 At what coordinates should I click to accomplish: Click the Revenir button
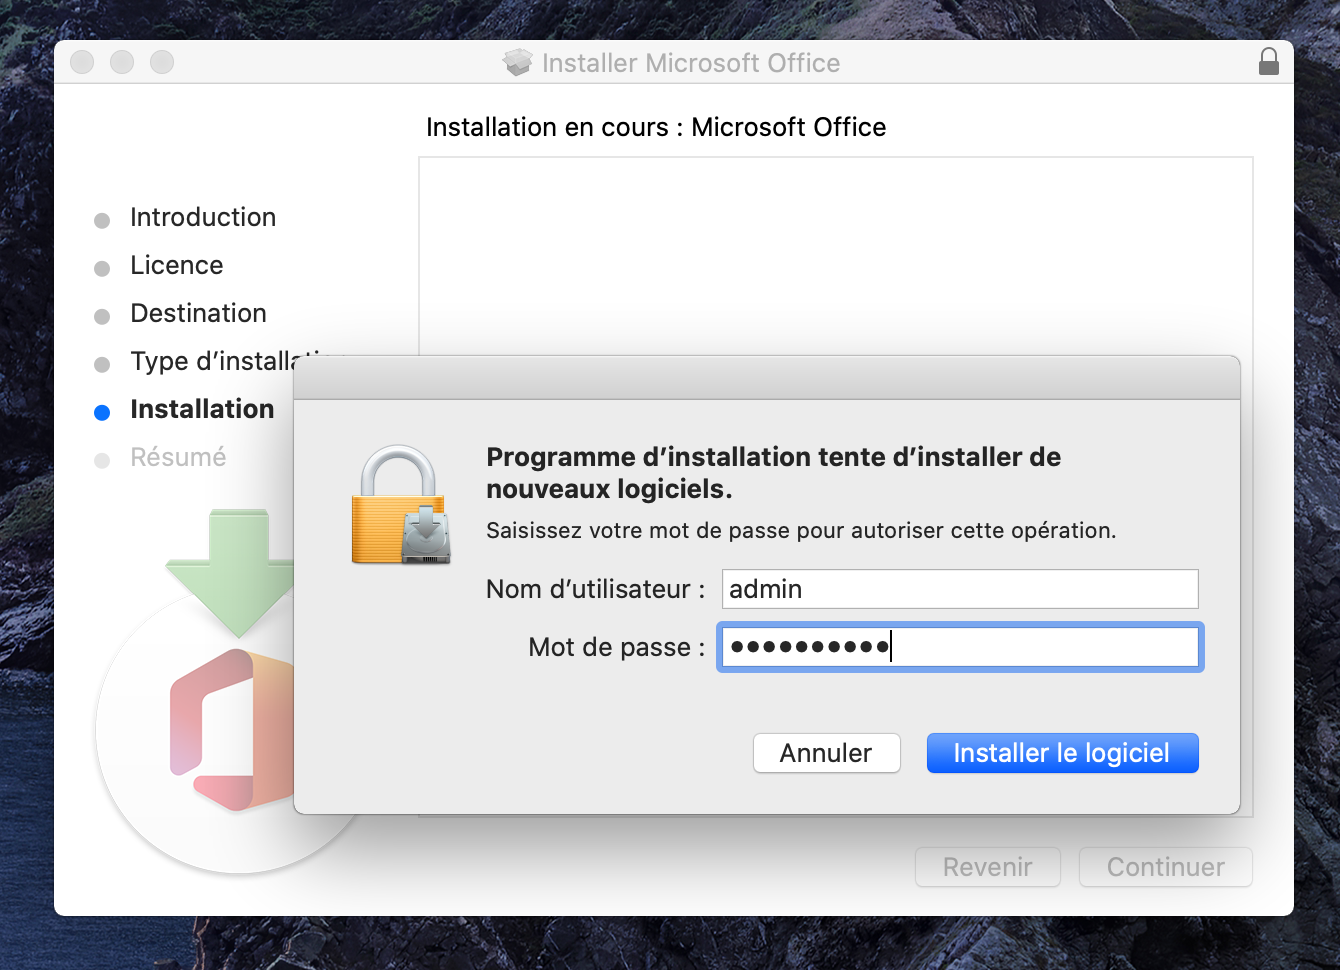(987, 867)
